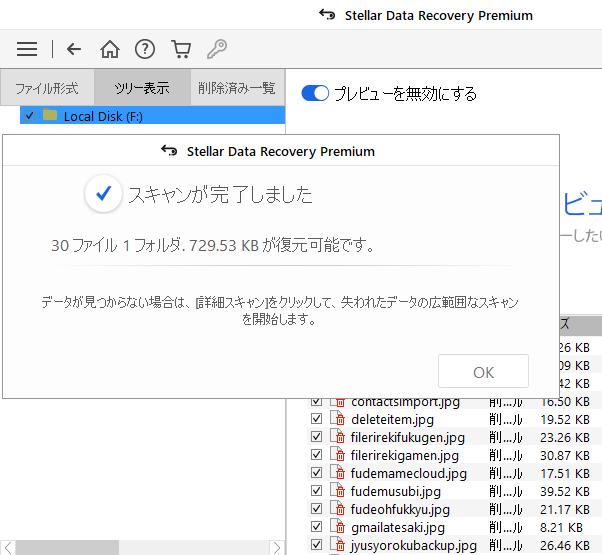Click the shopping cart purchase icon
The width and height of the screenshot is (602, 555).
point(181,49)
